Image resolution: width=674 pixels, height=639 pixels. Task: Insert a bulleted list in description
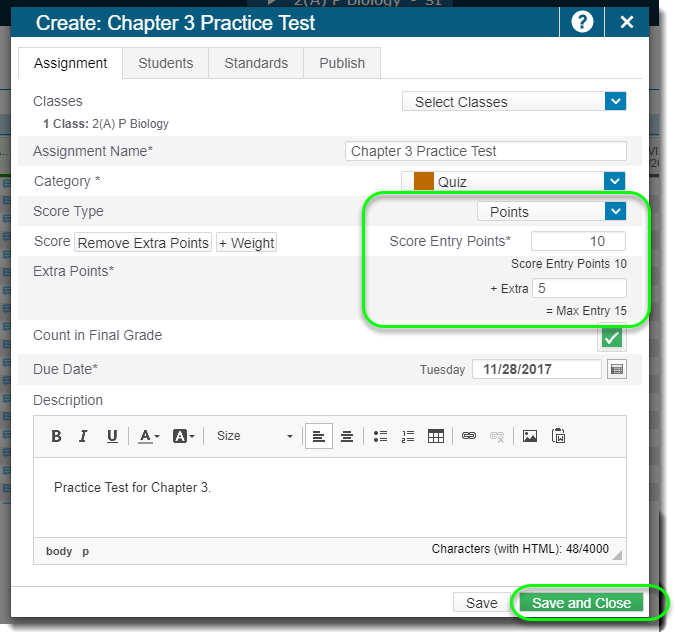coord(380,436)
